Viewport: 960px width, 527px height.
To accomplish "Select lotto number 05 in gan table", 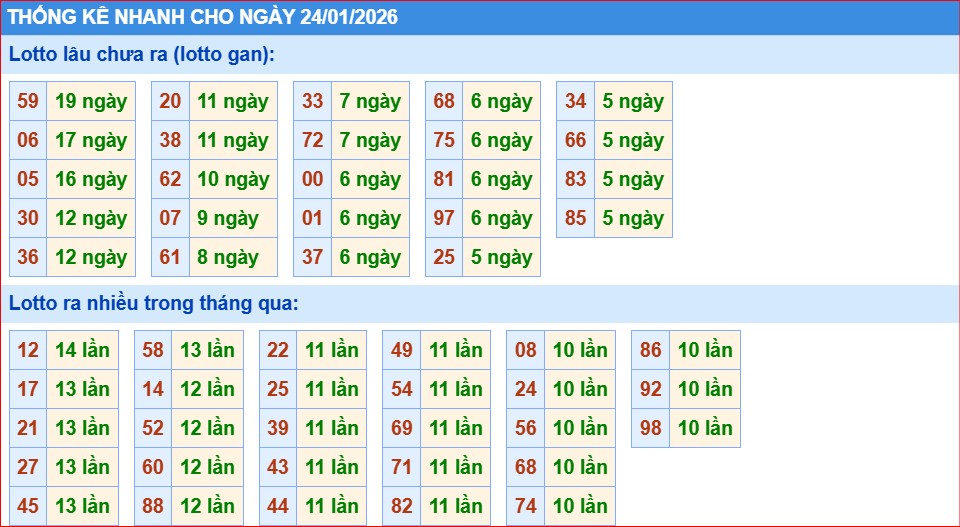I will pyautogui.click(x=28, y=179).
